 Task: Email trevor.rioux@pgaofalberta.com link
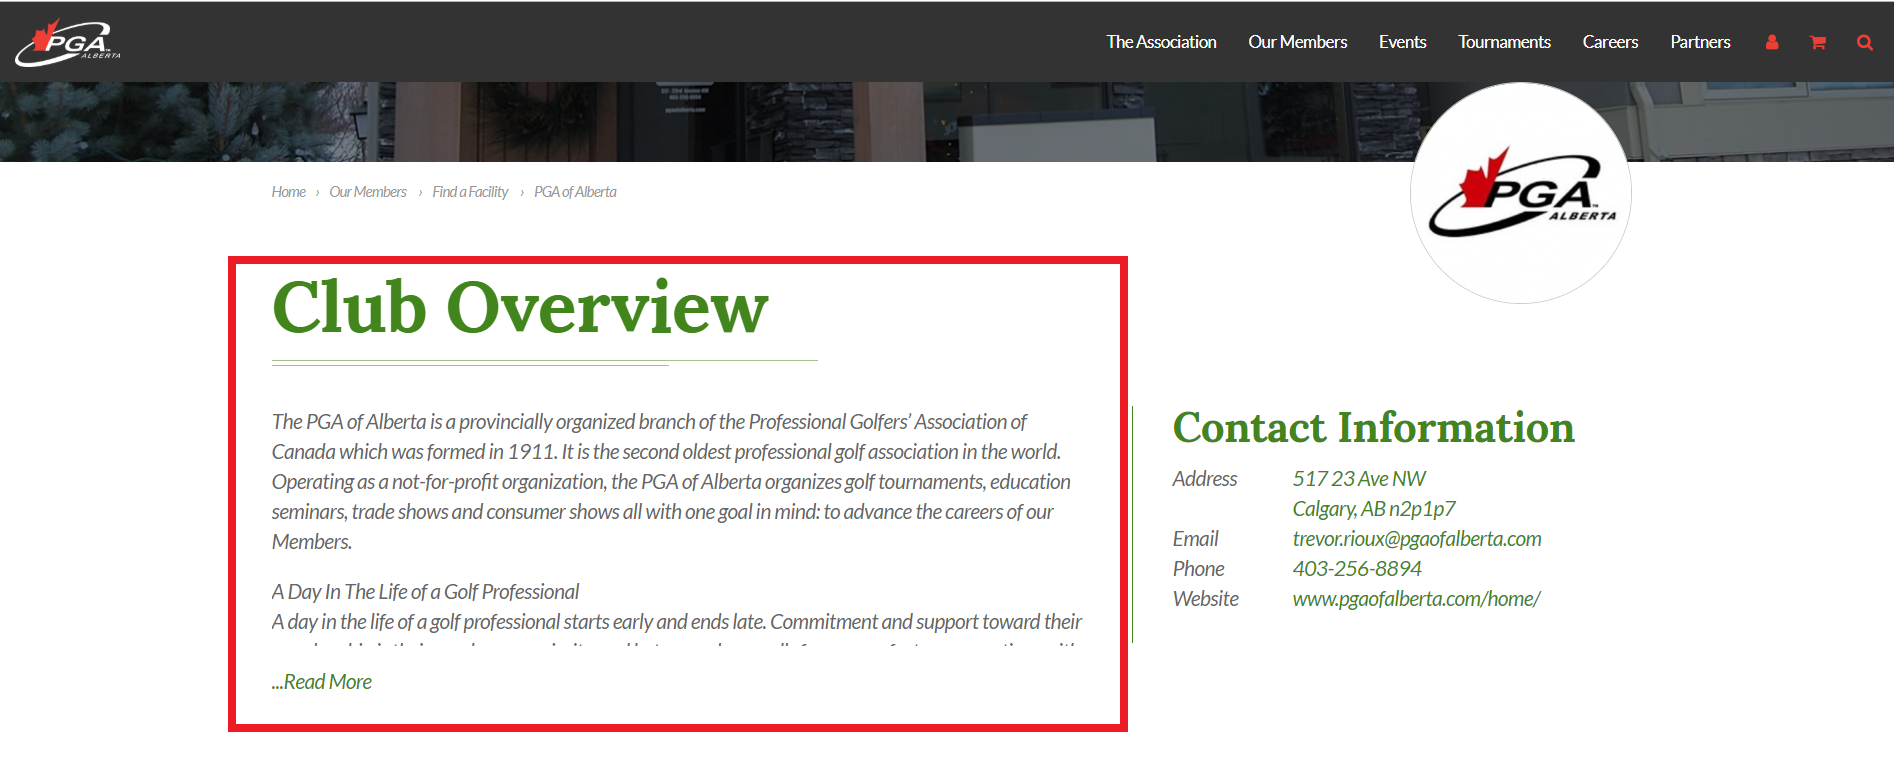1416,539
